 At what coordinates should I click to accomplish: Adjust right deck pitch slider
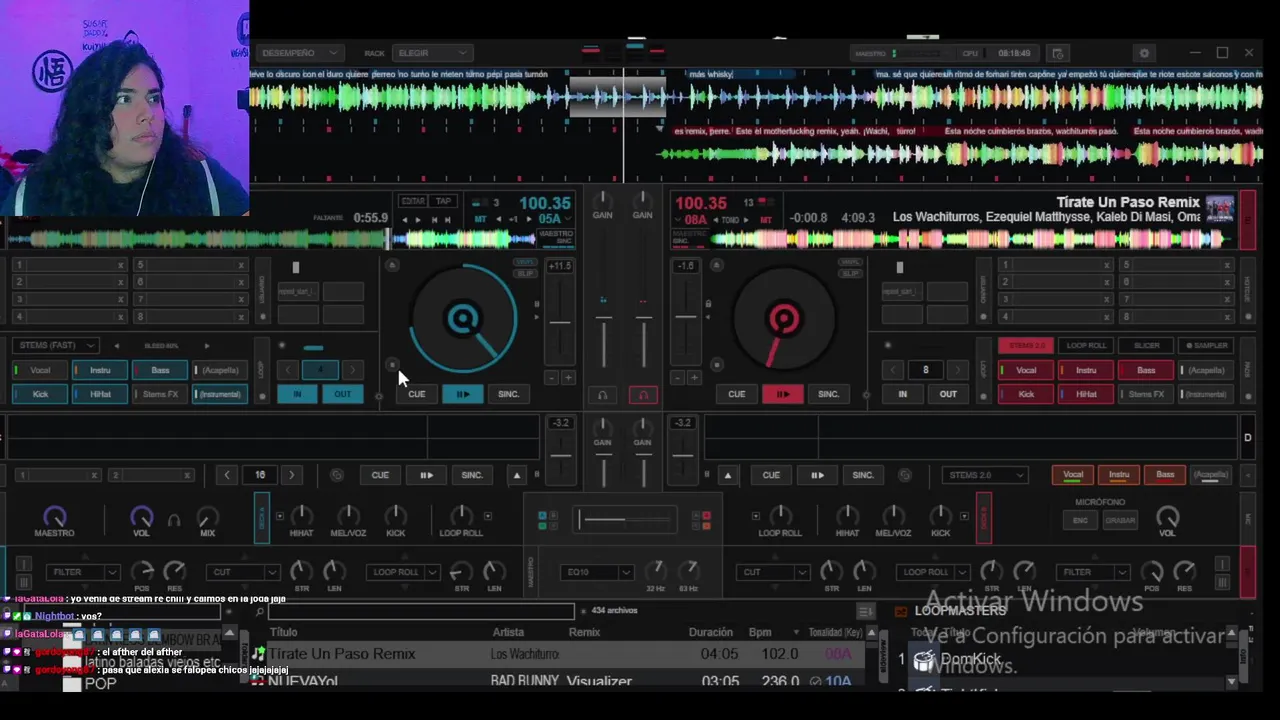point(685,318)
